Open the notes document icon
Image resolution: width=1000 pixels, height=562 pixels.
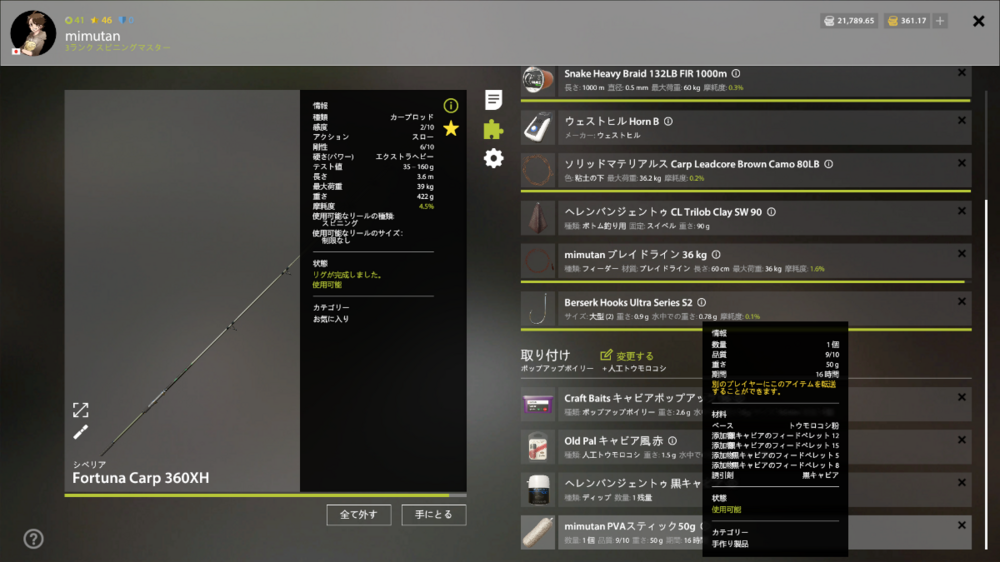[x=493, y=100]
